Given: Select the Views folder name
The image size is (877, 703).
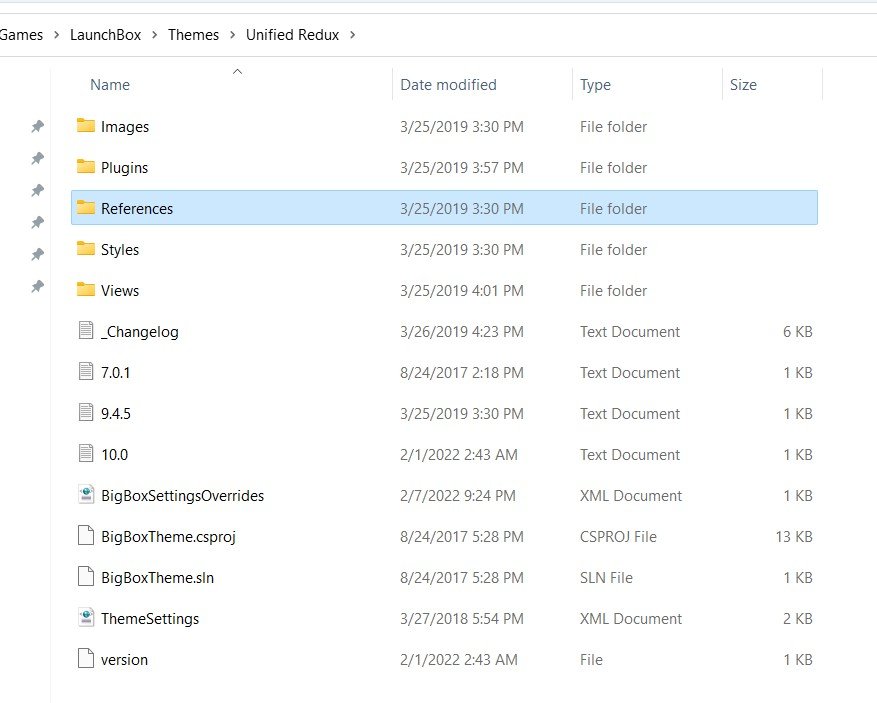Looking at the screenshot, I should (120, 291).
